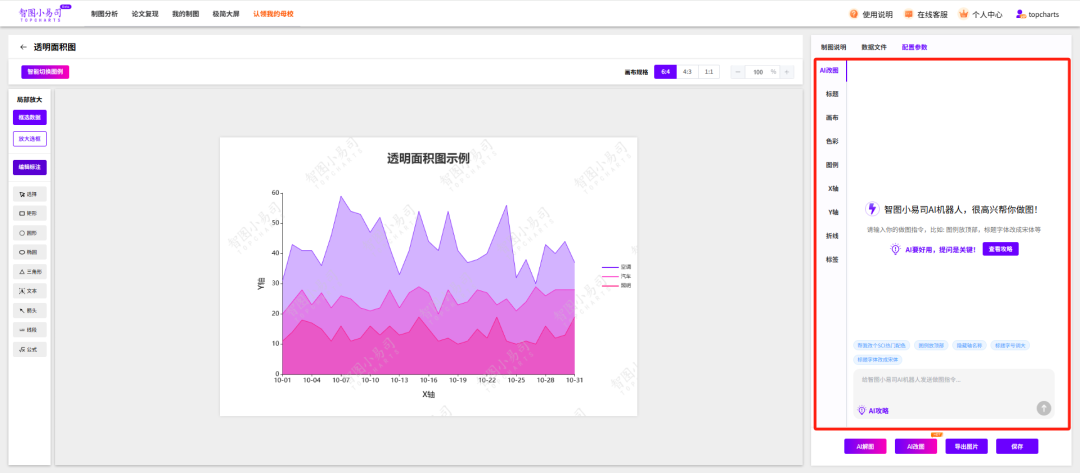Switch to the 数据文件 tab
This screenshot has width=1080, height=473.
[874, 48]
